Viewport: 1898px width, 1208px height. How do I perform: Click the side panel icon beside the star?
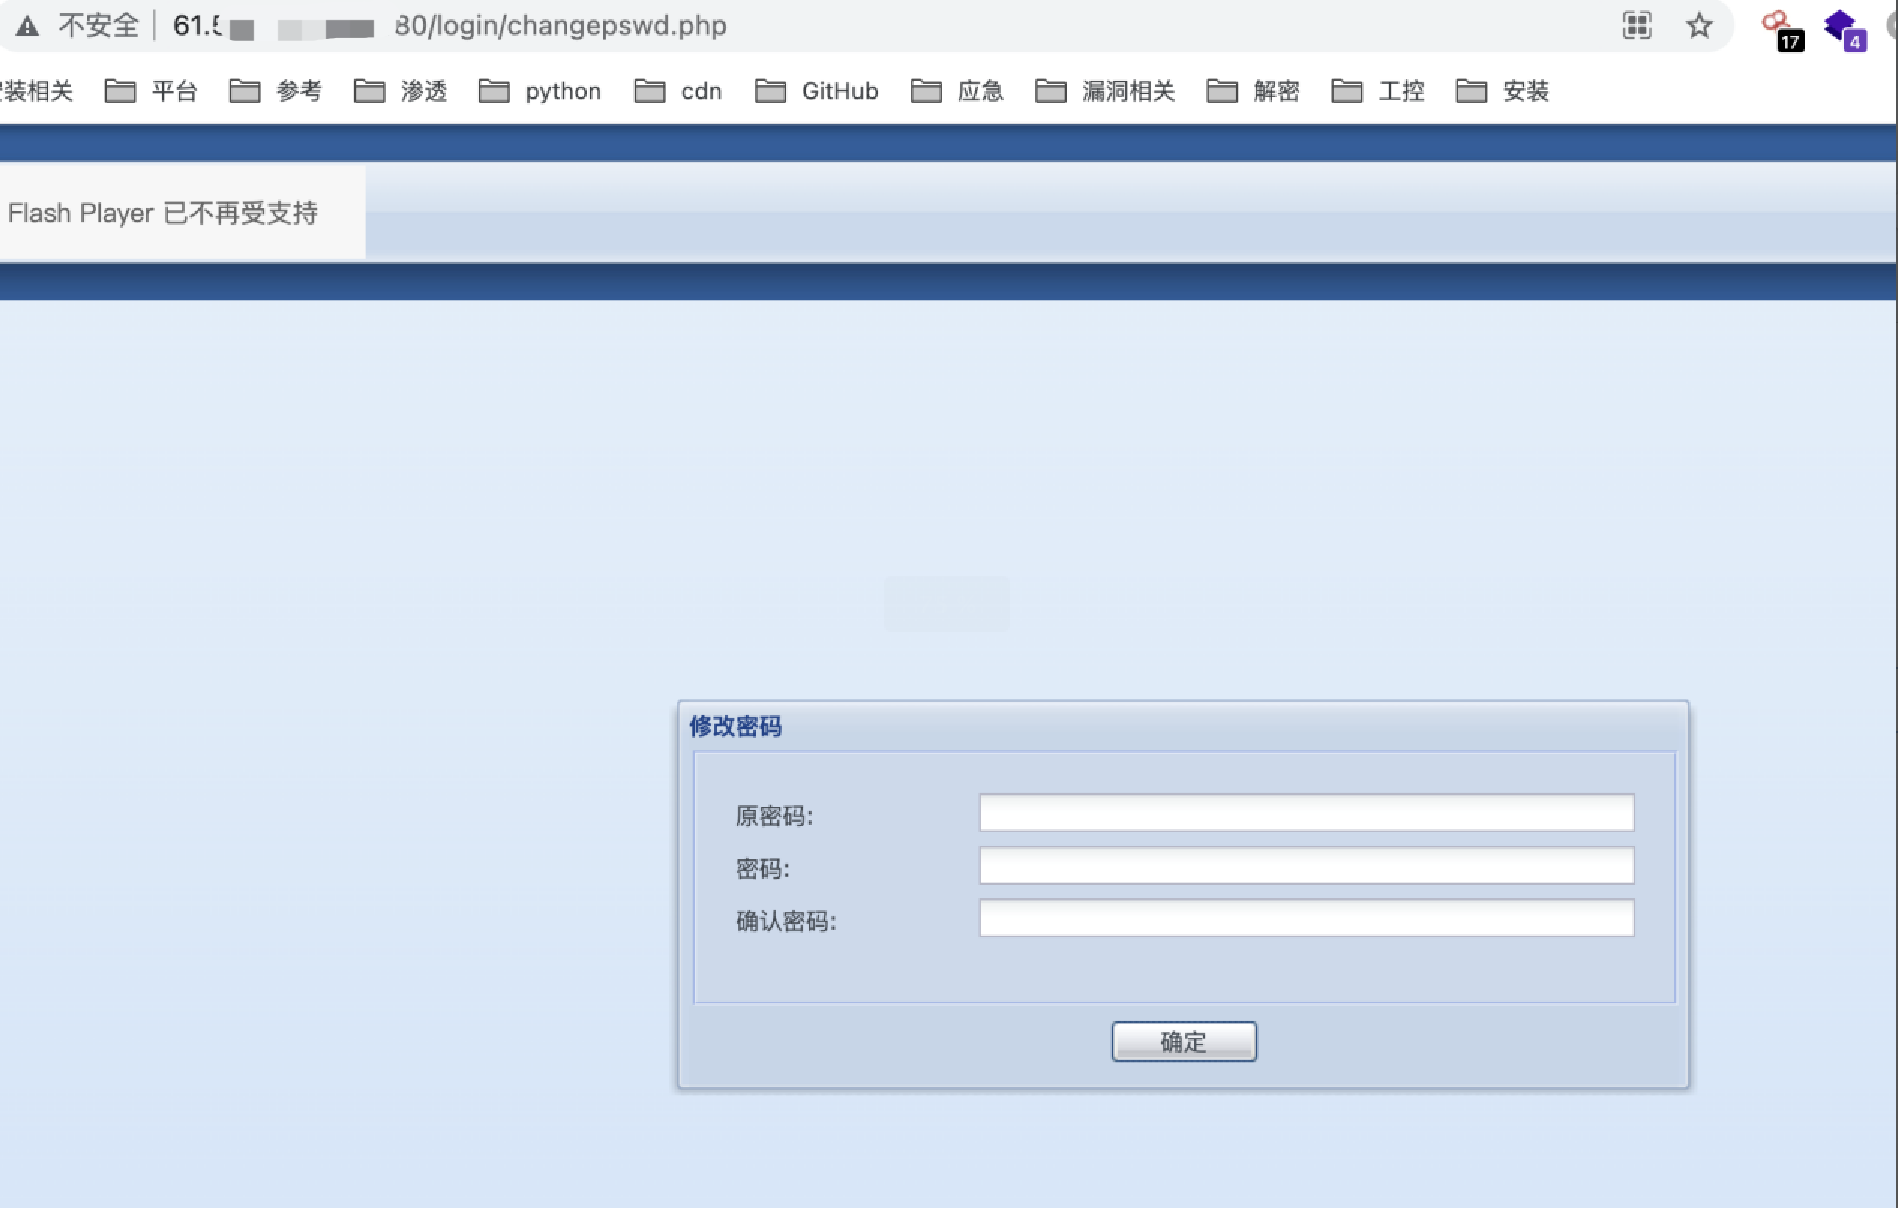(1637, 27)
